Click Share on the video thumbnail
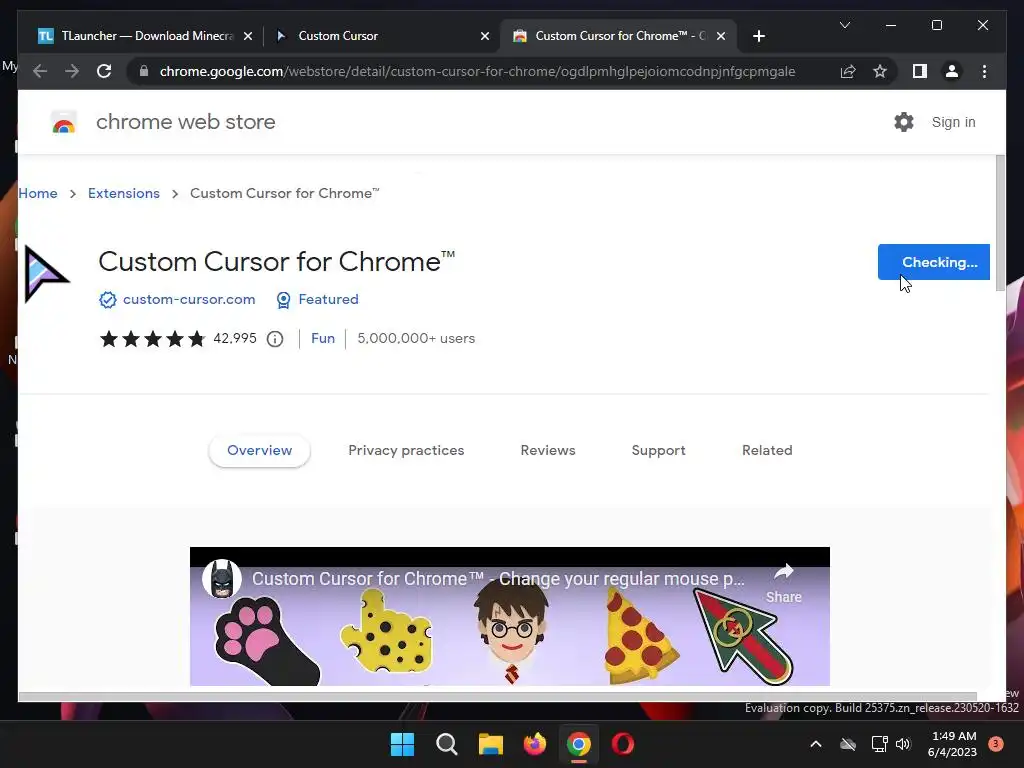The image size is (1024, 768). coord(784,583)
